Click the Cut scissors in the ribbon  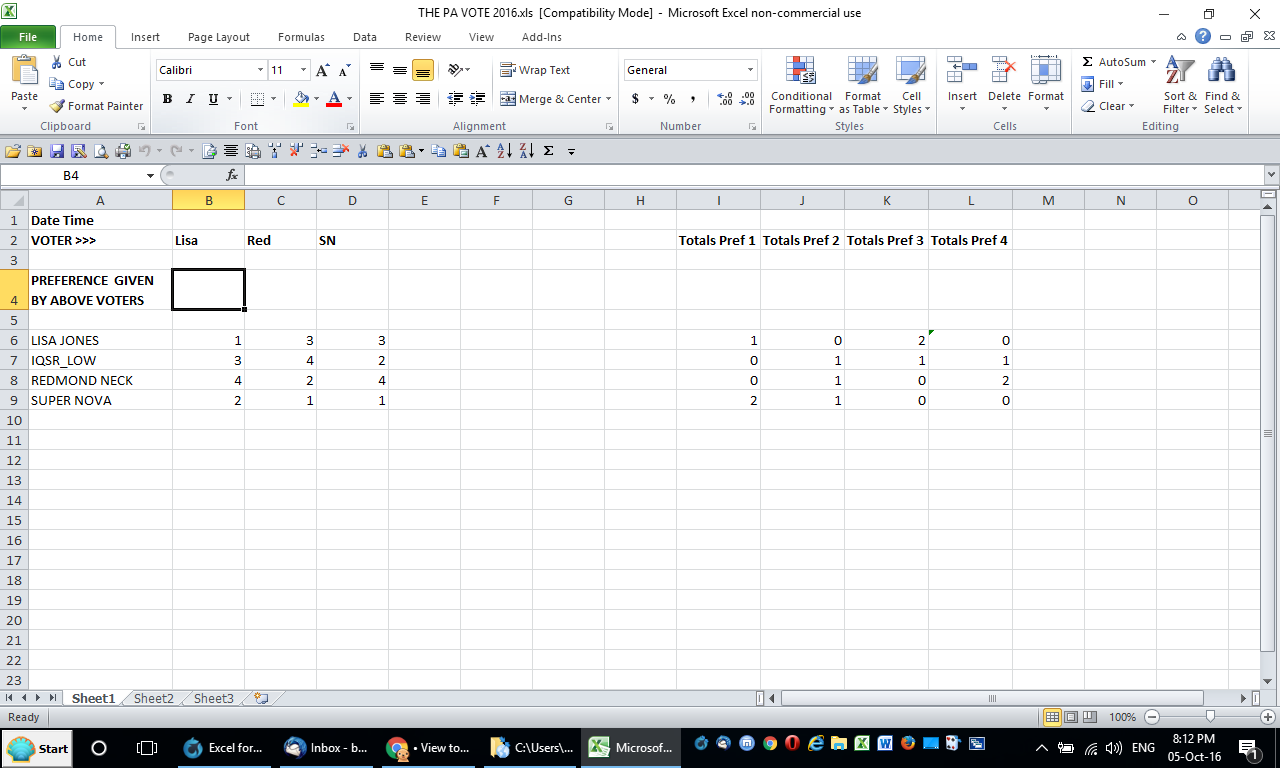coord(58,62)
